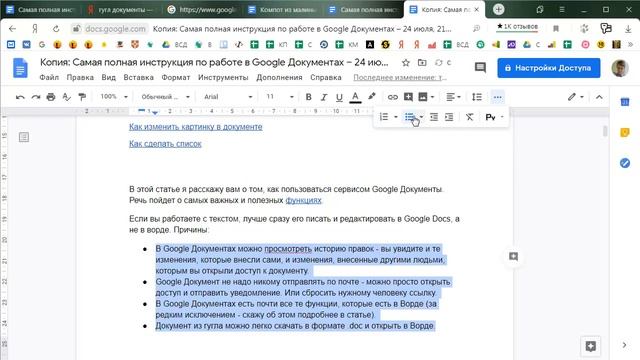Viewport: 640px width, 360px height.
Task: Follow link Как изменить картинку в документе
Action: point(196,127)
